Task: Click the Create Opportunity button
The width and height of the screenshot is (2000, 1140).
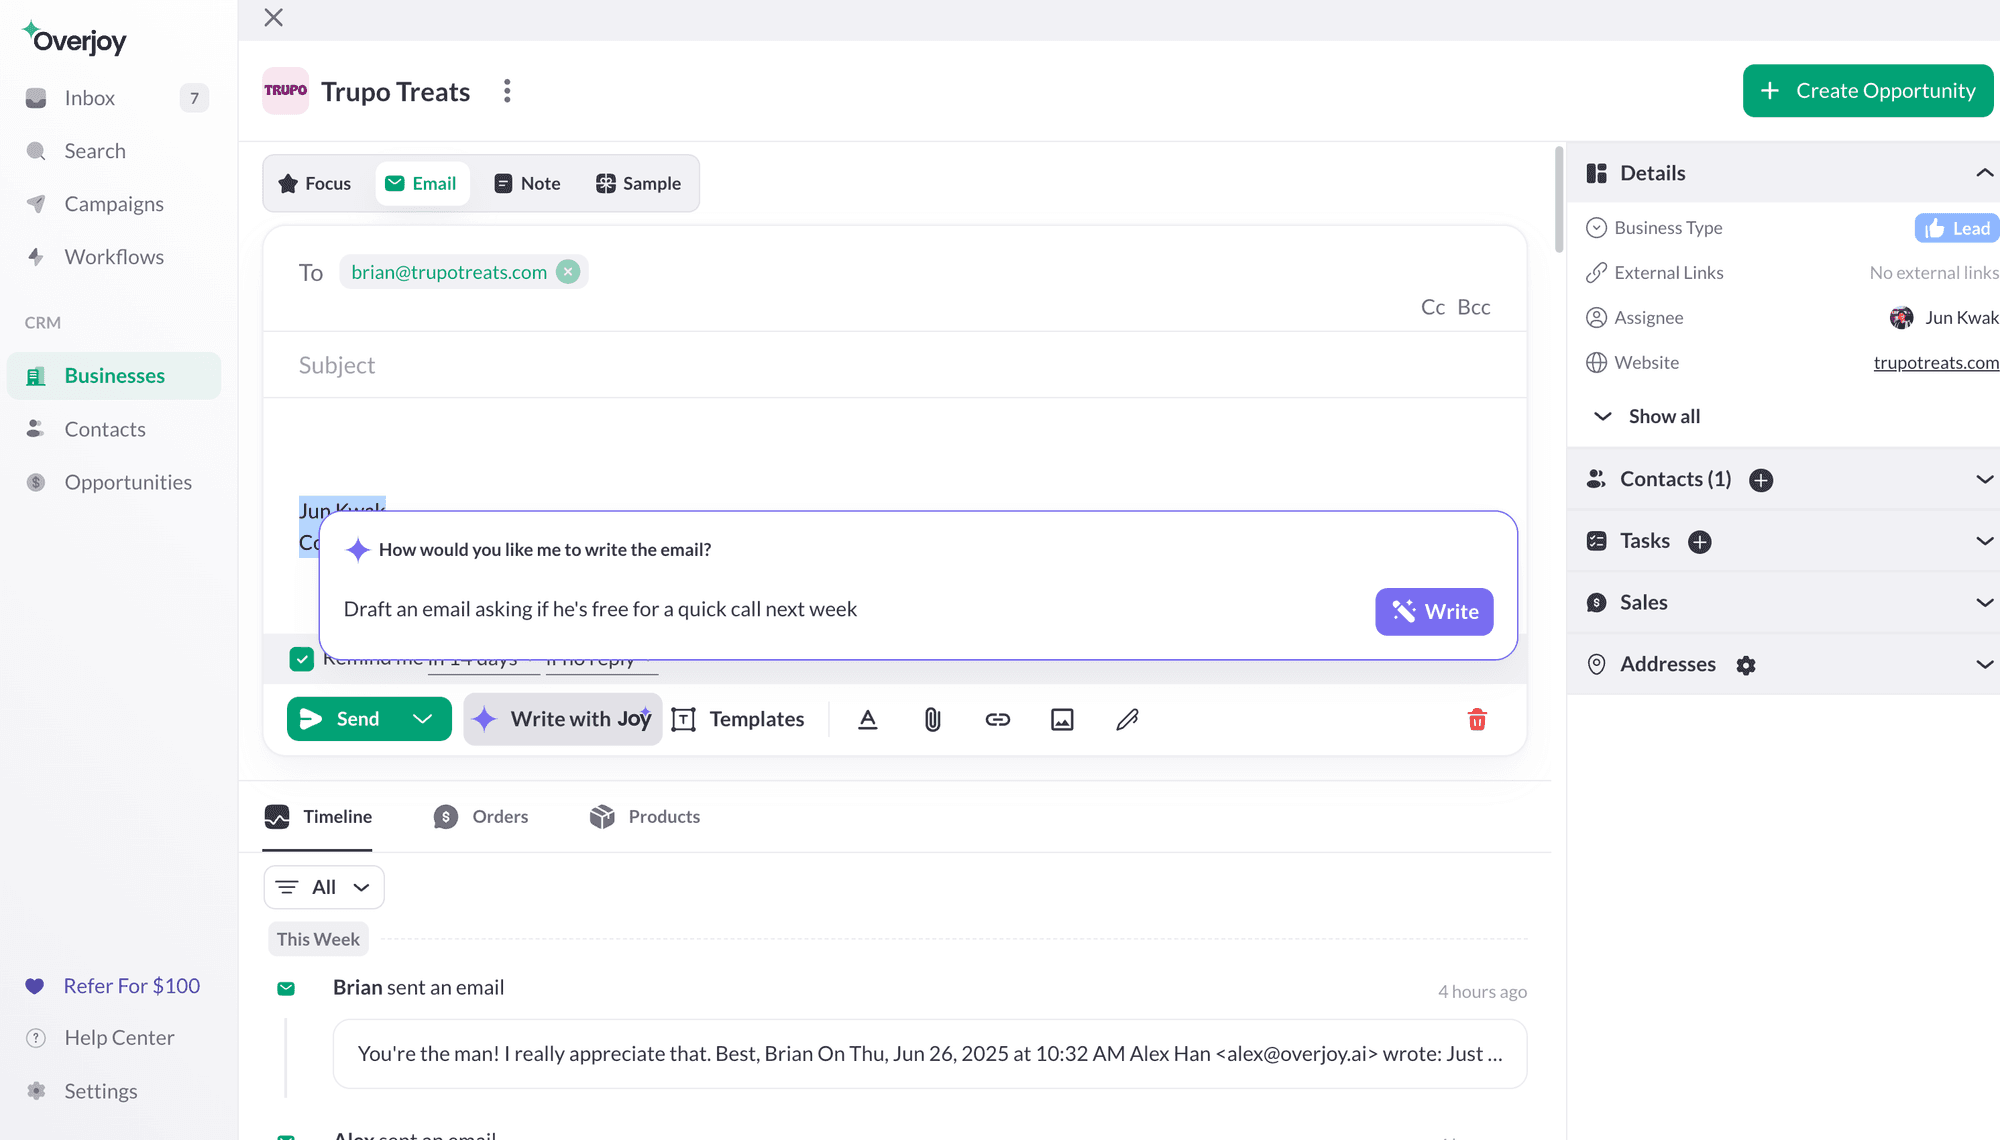Action: click(x=1867, y=91)
